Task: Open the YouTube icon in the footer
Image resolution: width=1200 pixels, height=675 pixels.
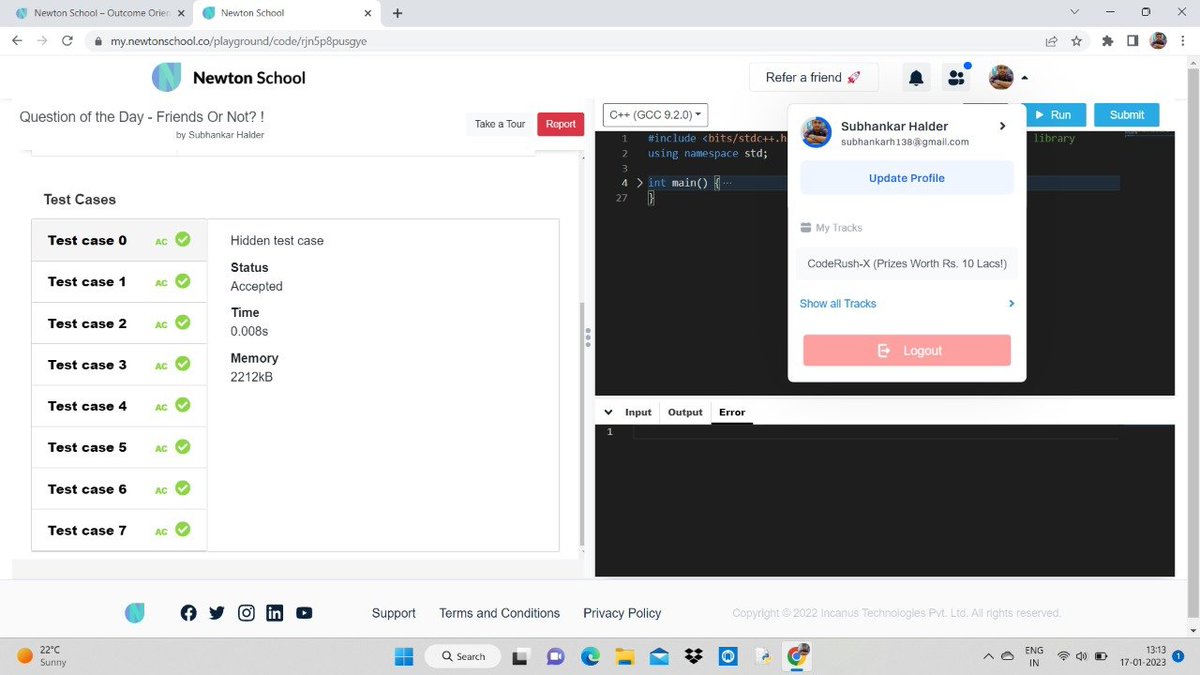Action: (x=303, y=613)
